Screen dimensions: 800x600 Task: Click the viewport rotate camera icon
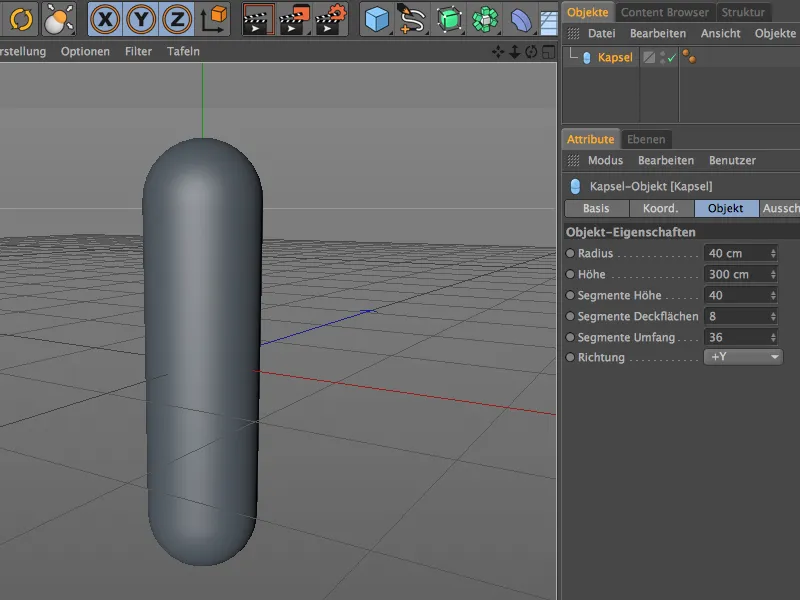pos(531,52)
